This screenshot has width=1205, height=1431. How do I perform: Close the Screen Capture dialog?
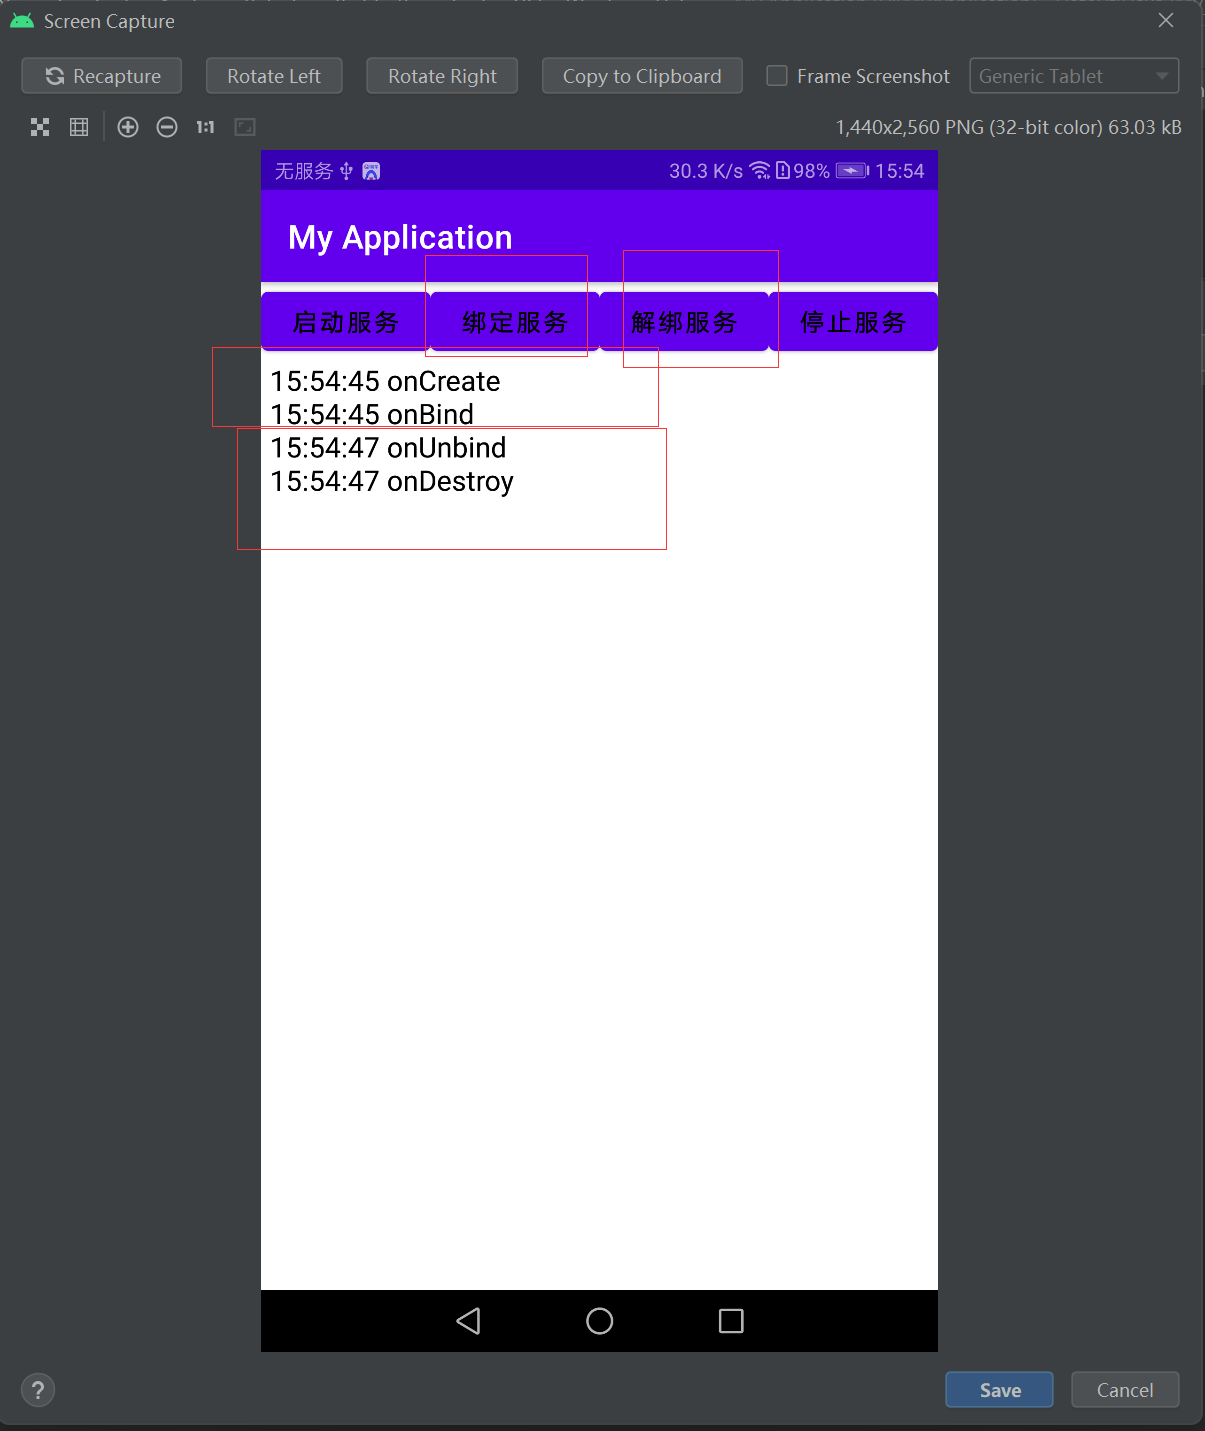pyautogui.click(x=1166, y=20)
